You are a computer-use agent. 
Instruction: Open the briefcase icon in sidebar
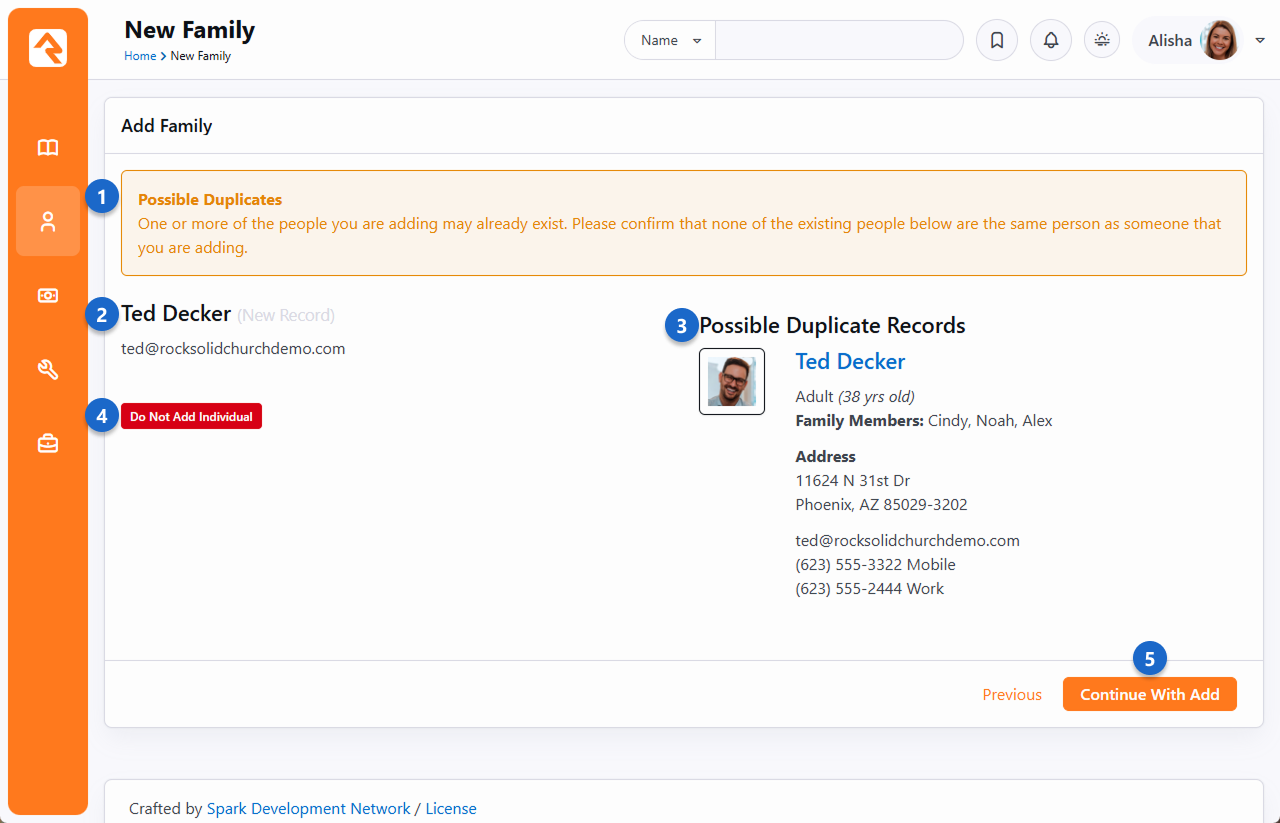click(48, 444)
